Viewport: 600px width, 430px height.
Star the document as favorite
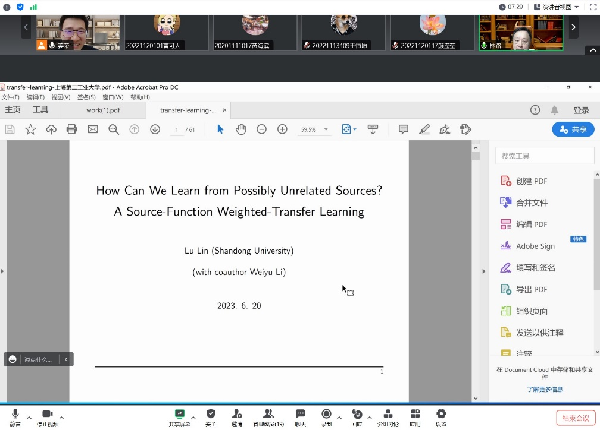pyautogui.click(x=30, y=129)
